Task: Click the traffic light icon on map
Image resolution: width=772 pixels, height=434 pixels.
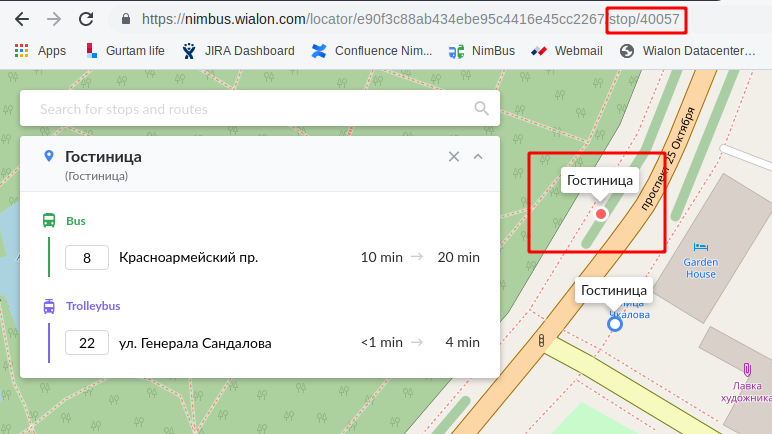Action: (542, 342)
